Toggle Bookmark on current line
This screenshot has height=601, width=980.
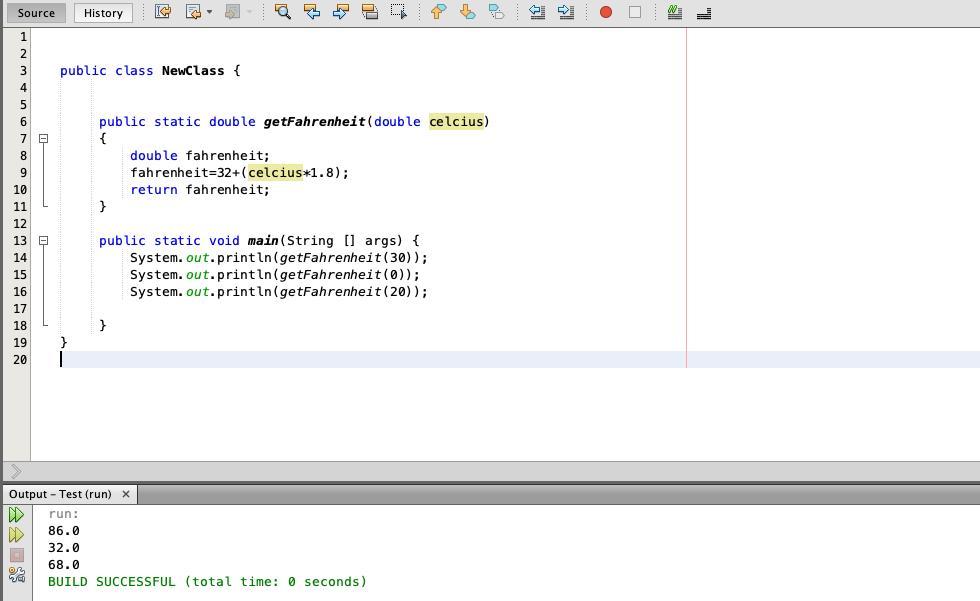(x=496, y=12)
